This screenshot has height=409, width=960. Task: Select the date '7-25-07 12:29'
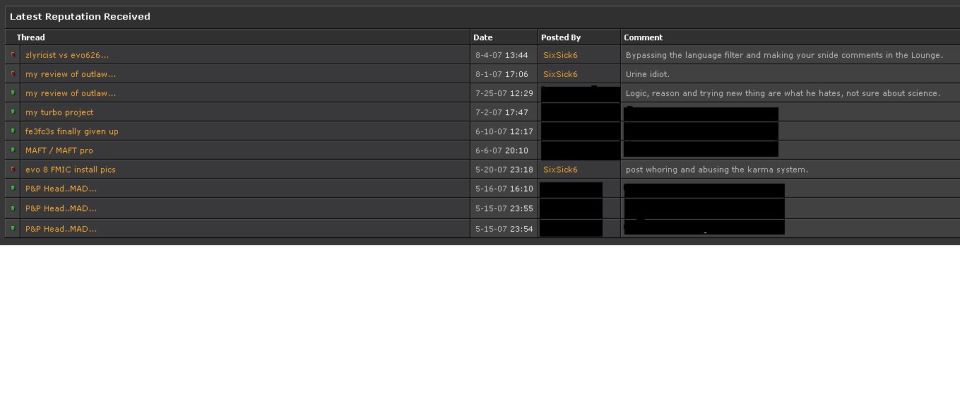point(504,93)
